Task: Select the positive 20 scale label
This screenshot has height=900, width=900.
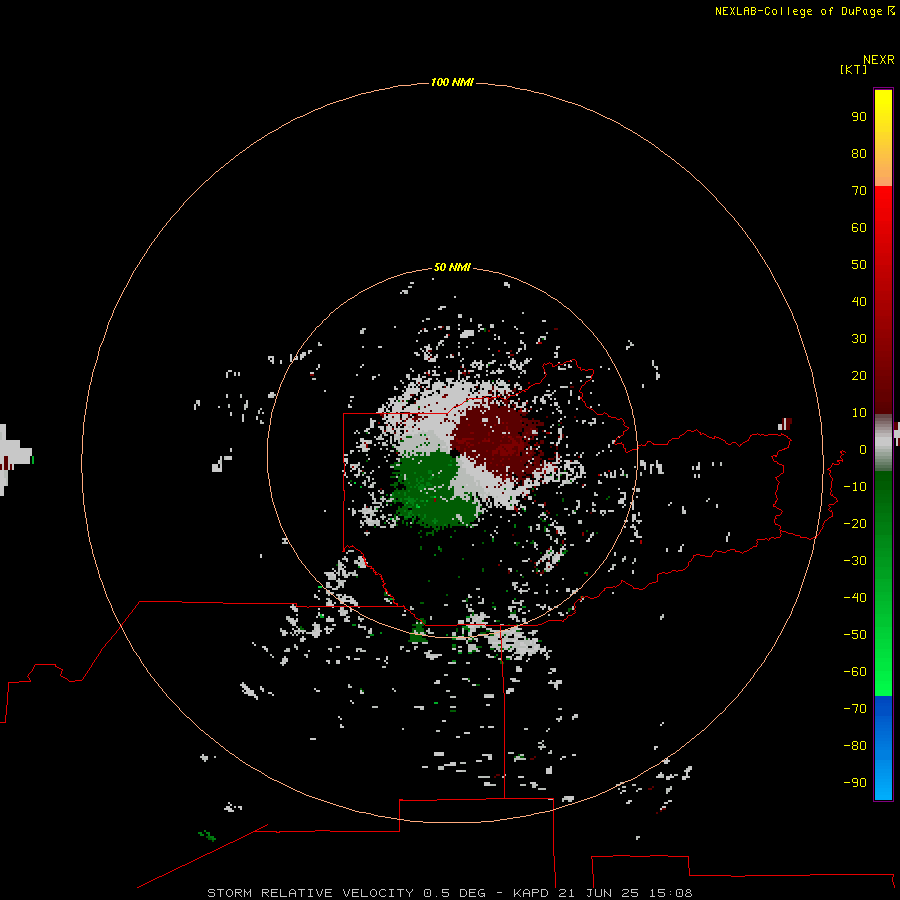Action: coord(859,376)
